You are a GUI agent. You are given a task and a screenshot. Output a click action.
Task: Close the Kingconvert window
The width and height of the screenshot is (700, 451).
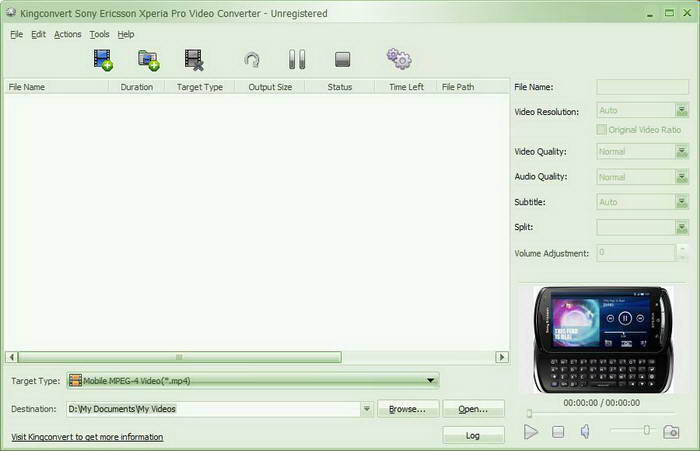(688, 13)
